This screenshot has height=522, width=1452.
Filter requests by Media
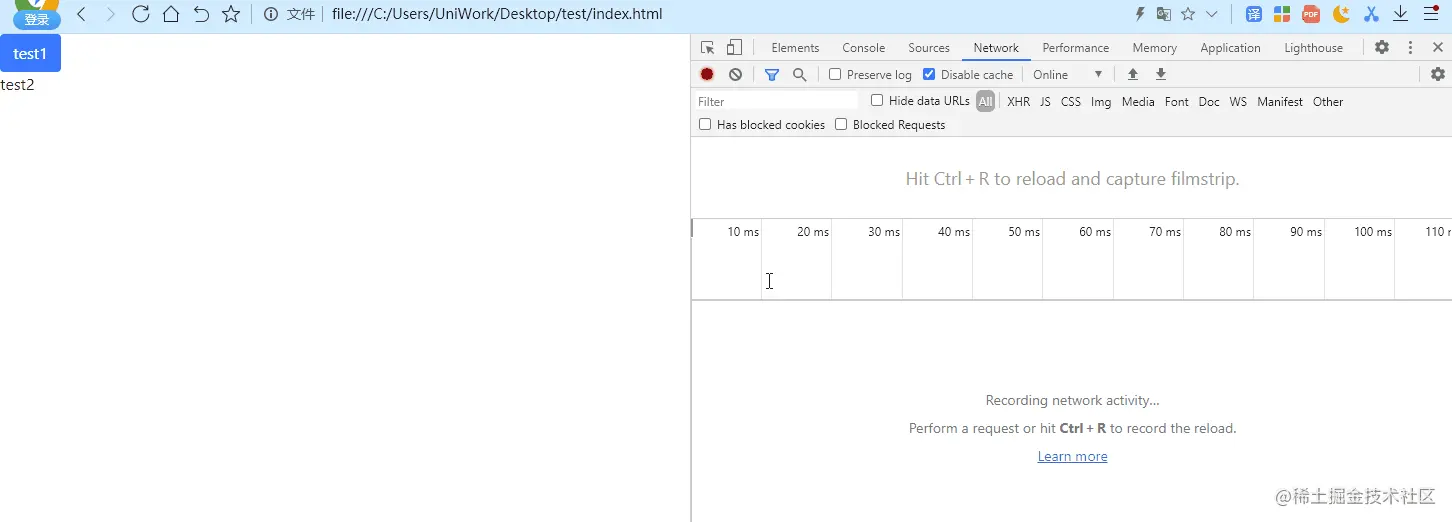click(1138, 101)
